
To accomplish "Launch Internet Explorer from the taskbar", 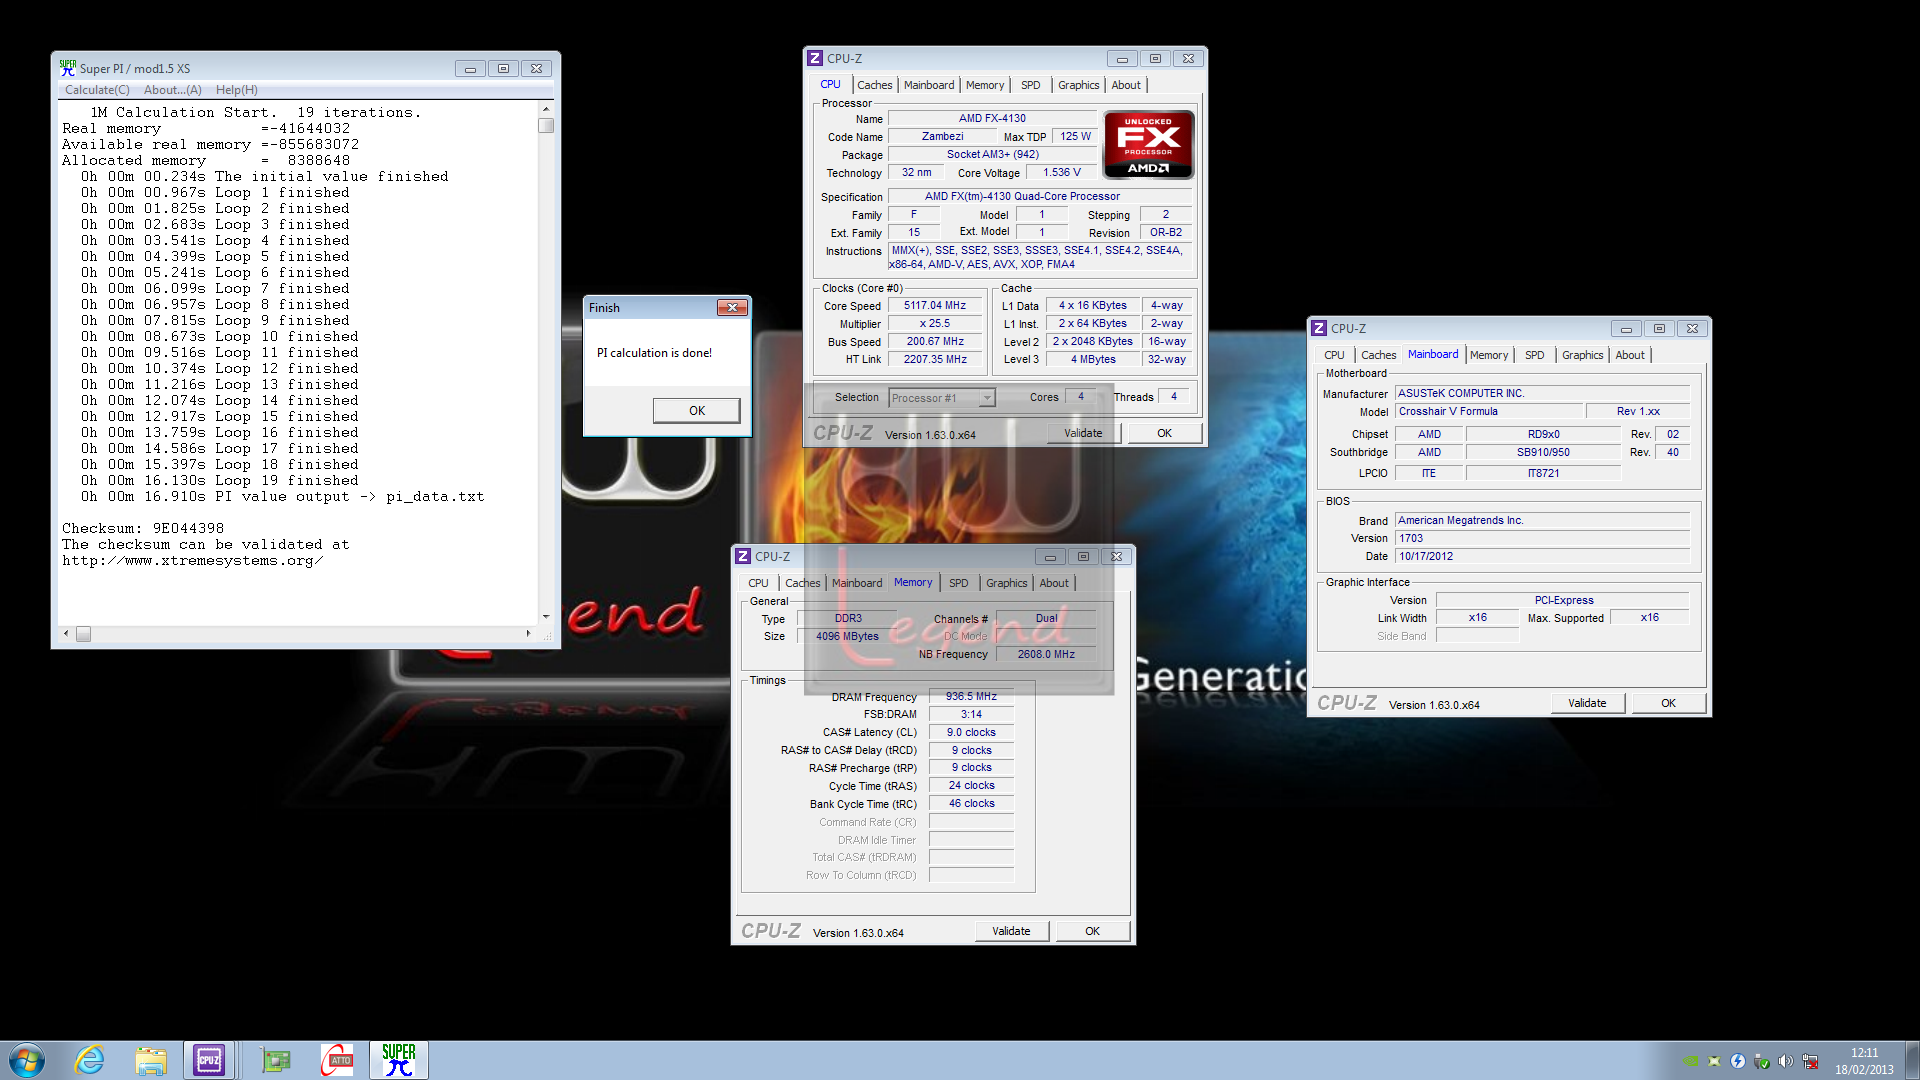I will coord(90,1060).
